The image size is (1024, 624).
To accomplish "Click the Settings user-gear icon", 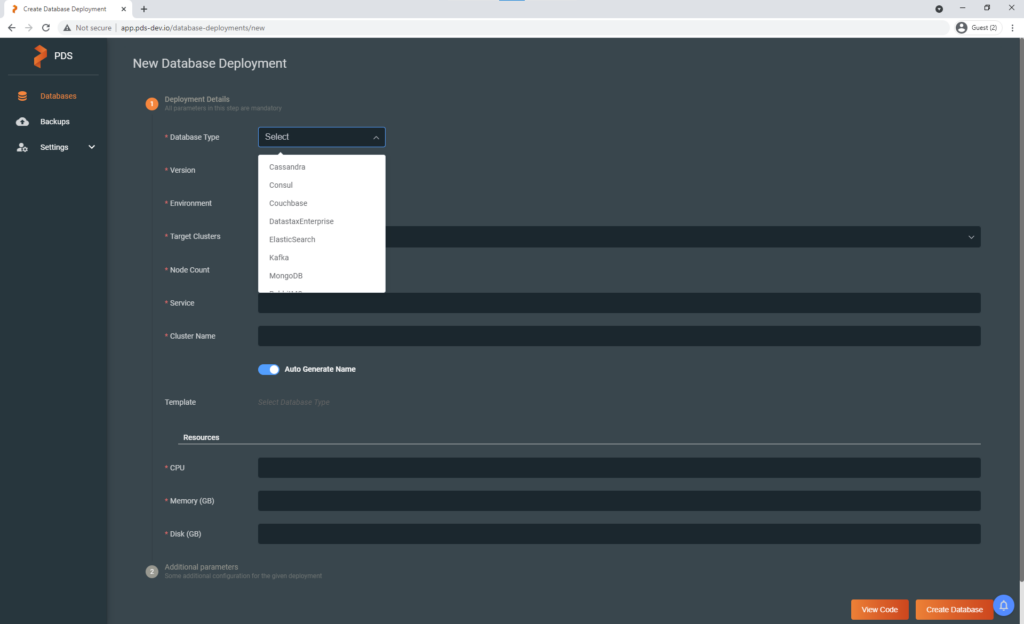I will pos(22,147).
